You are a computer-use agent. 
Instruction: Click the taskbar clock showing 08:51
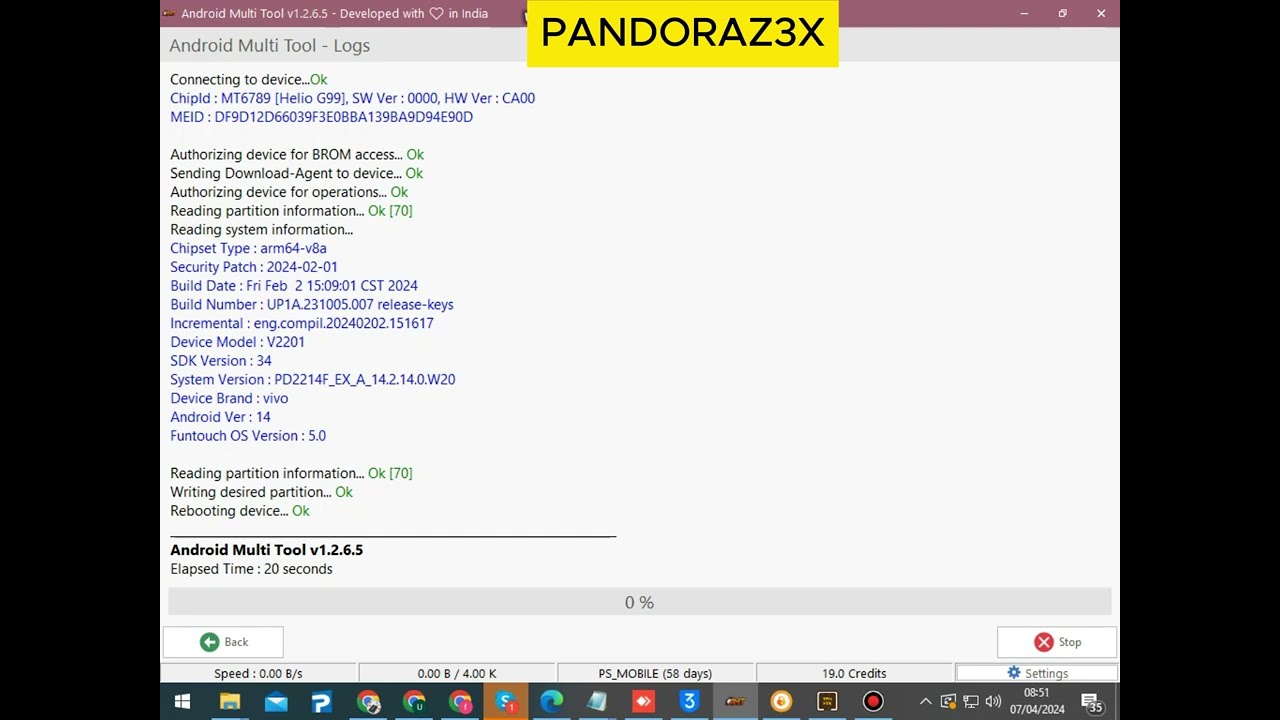click(1037, 701)
